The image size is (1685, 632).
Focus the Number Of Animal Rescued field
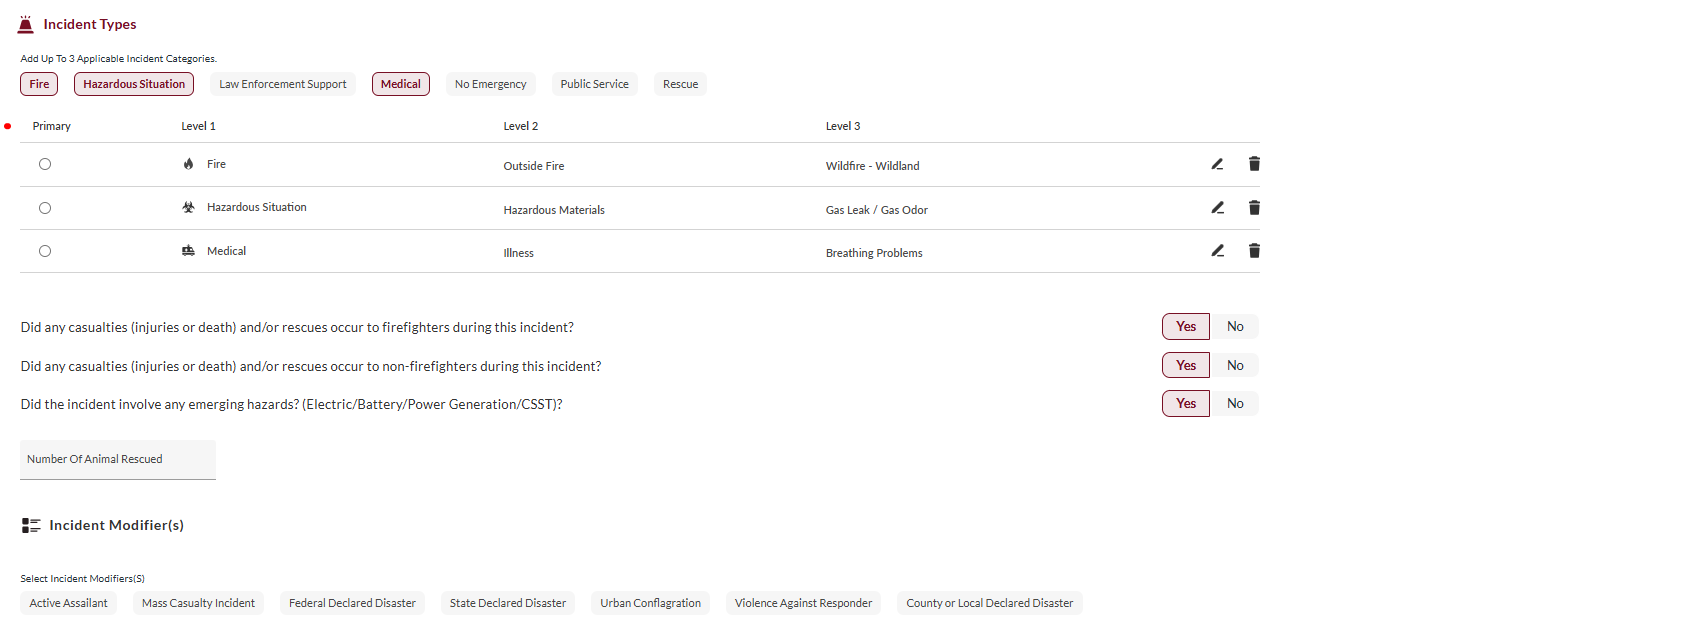click(x=118, y=460)
